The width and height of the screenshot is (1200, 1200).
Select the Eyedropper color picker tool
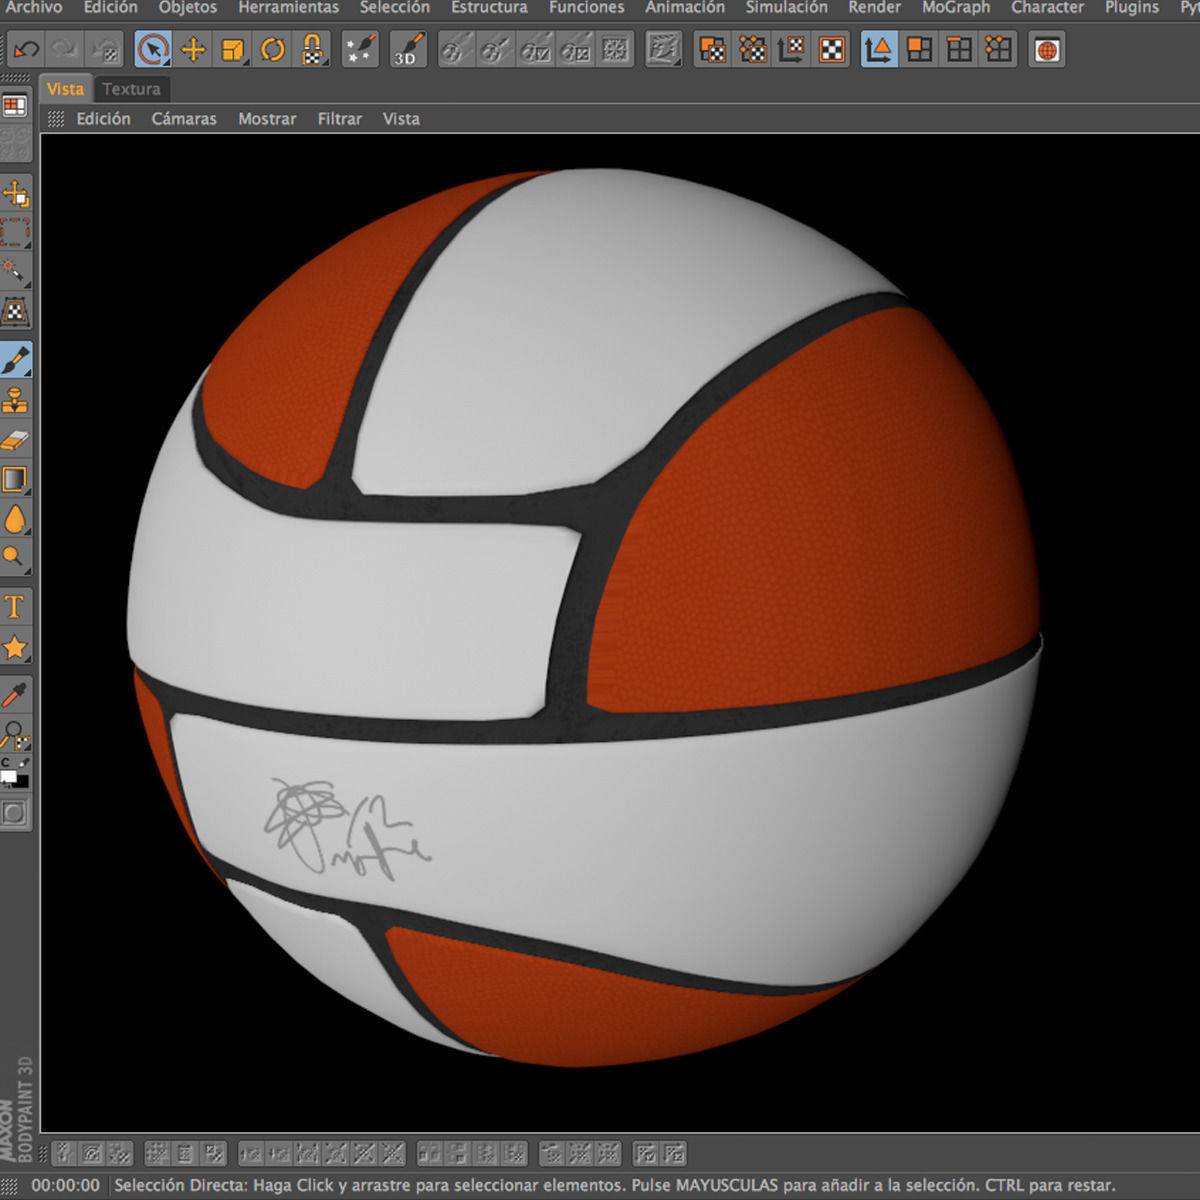pyautogui.click(x=15, y=696)
